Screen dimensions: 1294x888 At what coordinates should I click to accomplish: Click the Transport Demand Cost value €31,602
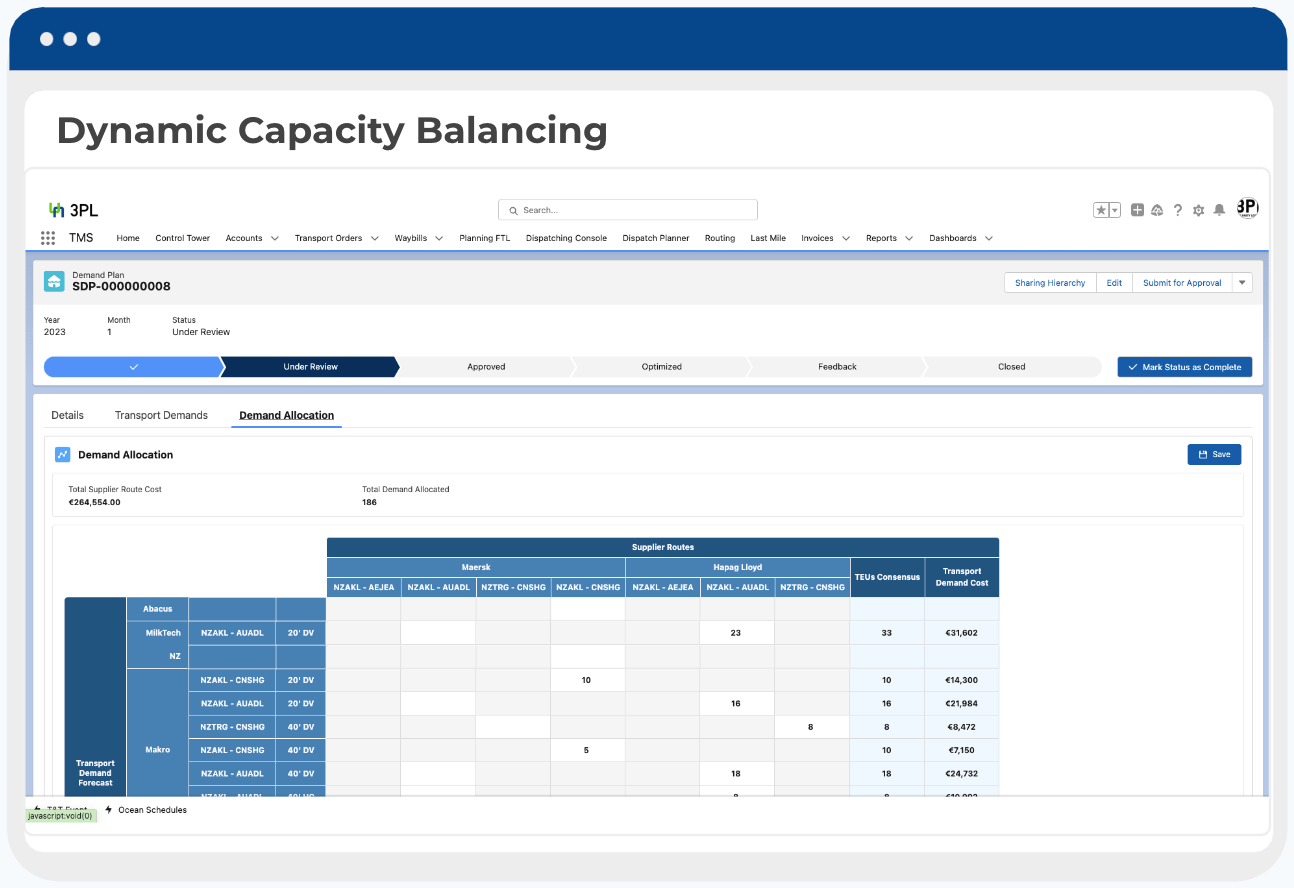[961, 633]
